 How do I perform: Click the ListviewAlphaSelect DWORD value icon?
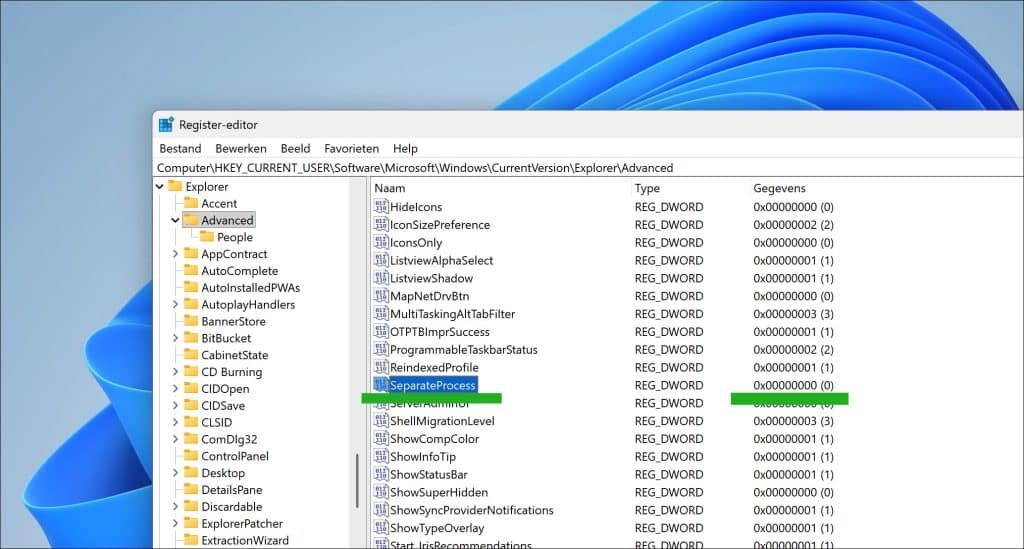pyautogui.click(x=381, y=260)
